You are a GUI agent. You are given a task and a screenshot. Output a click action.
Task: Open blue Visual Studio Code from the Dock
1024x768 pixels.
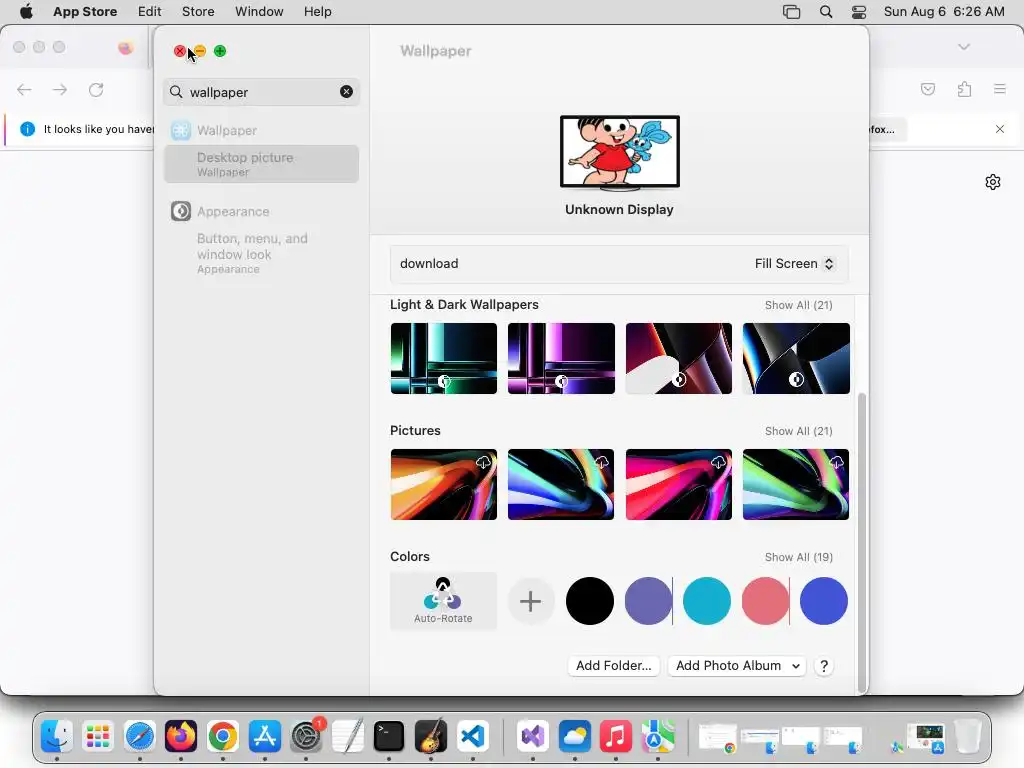click(x=473, y=737)
